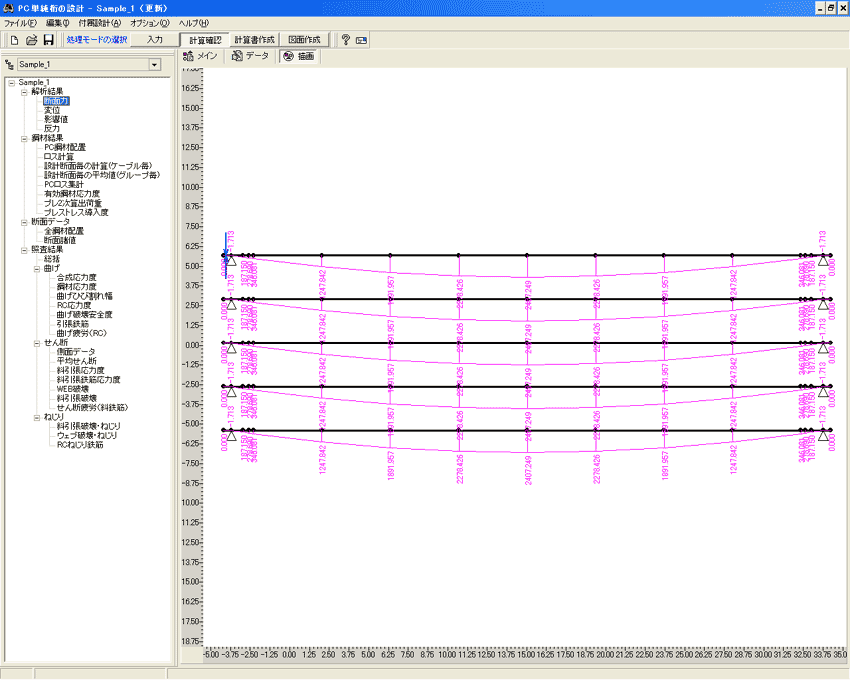Screen dimensions: 850x680
Task: Toggle the 図面作成 mode button
Action: tap(305, 40)
